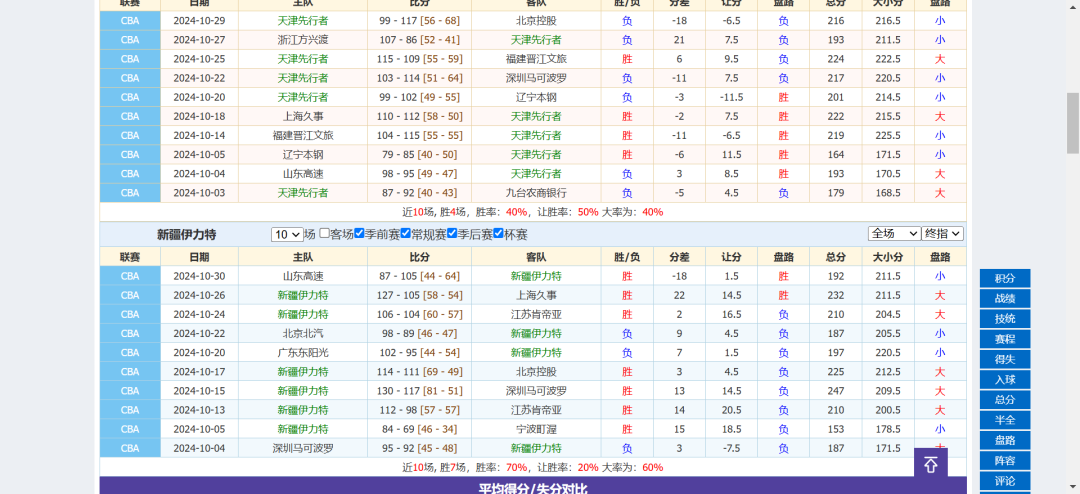The width and height of the screenshot is (1080, 494).
Task: Open 福建晋江文旅 in the 2024-10-25 row
Action: coord(536,59)
